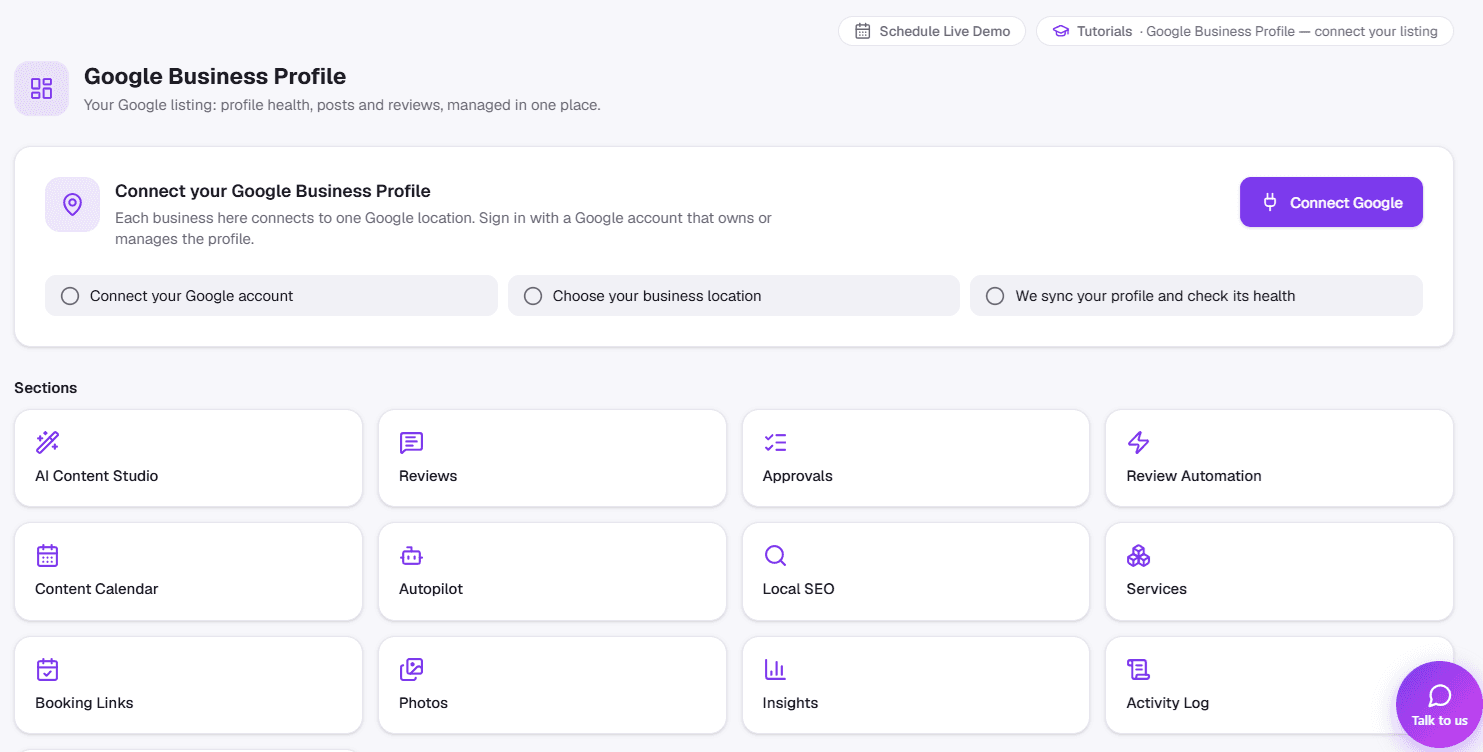Viewport: 1483px width, 752px height.
Task: Click the Review Automation lightning bolt icon
Action: pos(1138,442)
